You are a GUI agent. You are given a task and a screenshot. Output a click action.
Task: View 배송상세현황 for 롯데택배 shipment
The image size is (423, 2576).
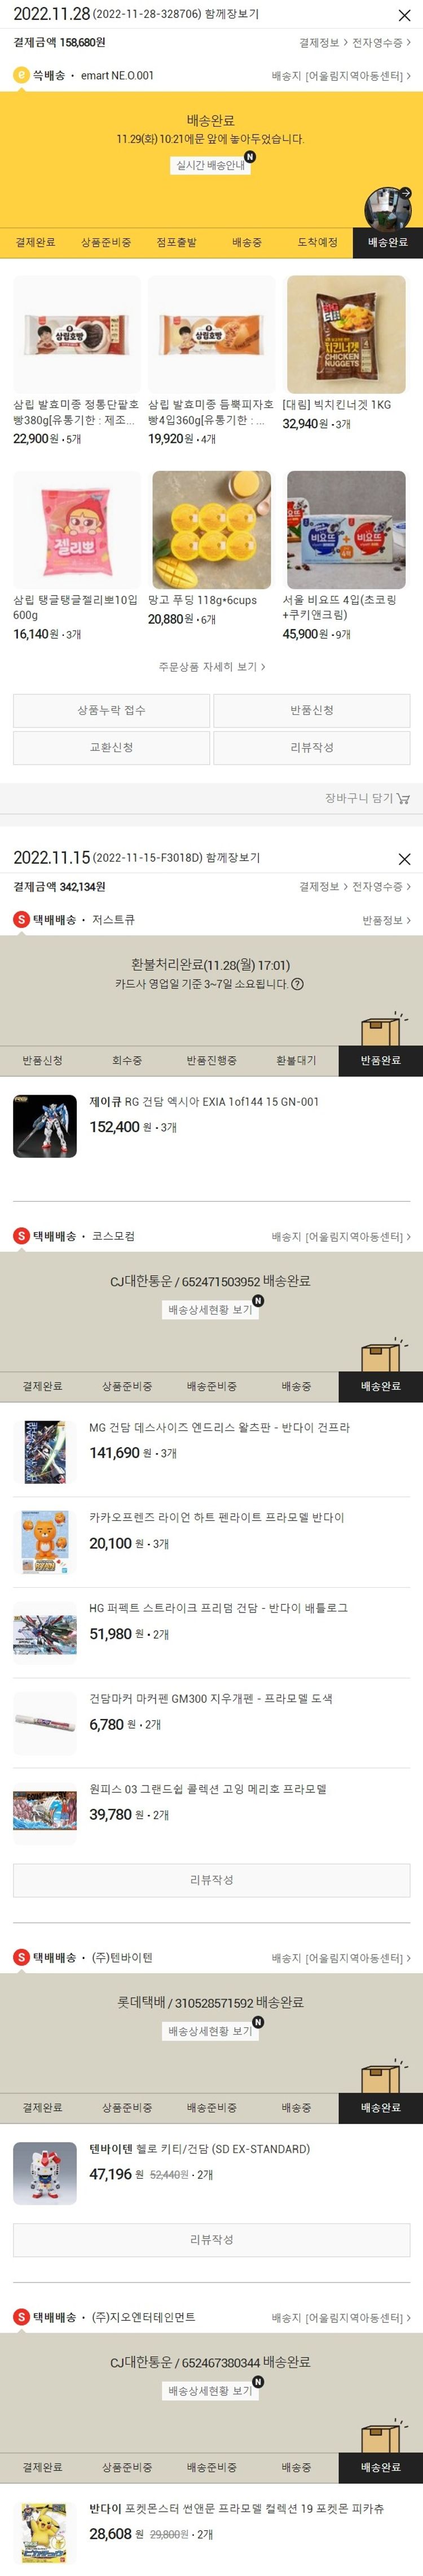[211, 2031]
